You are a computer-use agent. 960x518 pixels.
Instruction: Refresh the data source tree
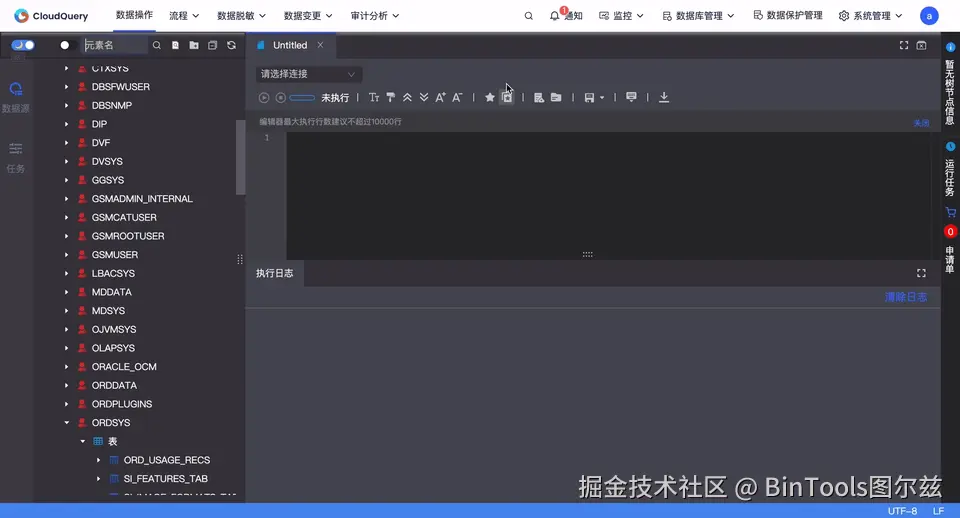231,45
